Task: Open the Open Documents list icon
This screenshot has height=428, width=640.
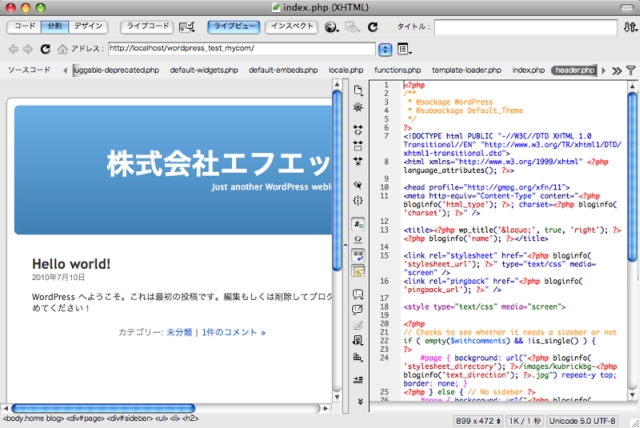Action: (x=358, y=90)
